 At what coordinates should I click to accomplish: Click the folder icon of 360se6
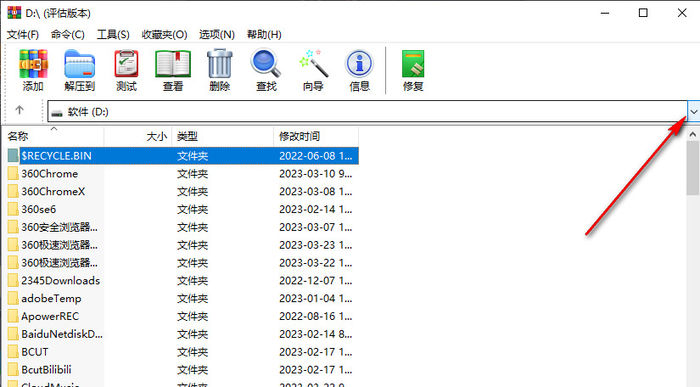point(13,209)
